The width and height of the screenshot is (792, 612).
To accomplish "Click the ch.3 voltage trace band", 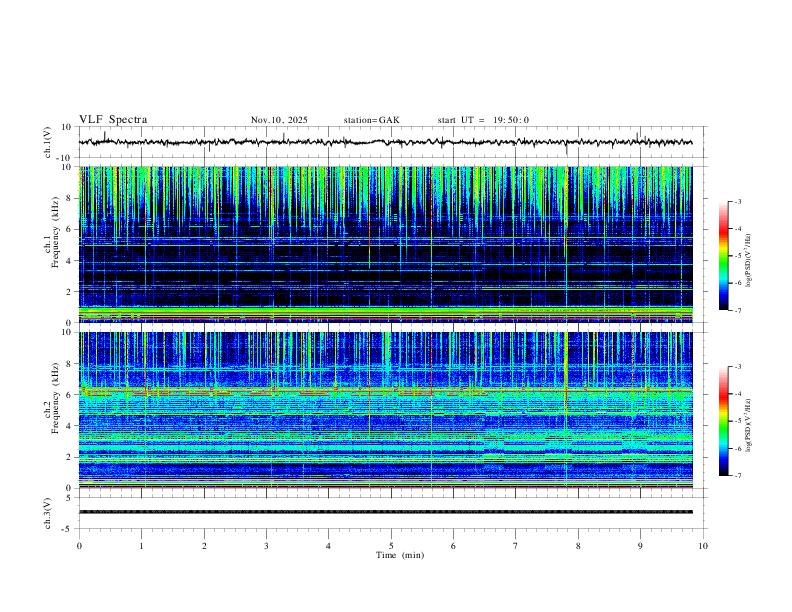I will [385, 512].
